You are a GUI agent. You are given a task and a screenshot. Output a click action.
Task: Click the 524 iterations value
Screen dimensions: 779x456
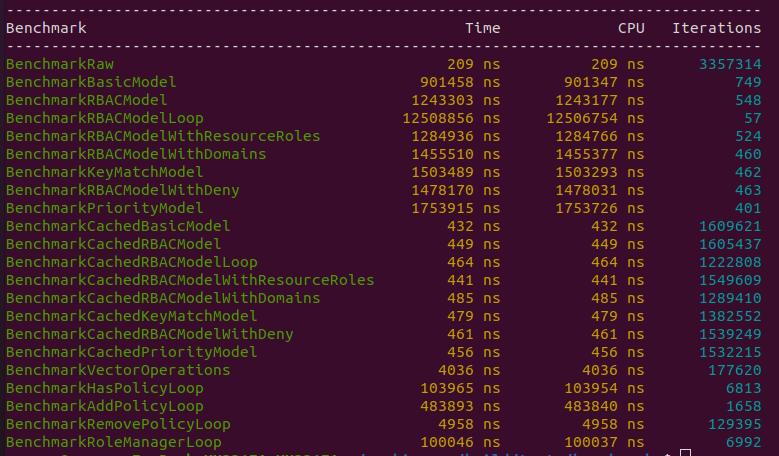[x=748, y=136]
